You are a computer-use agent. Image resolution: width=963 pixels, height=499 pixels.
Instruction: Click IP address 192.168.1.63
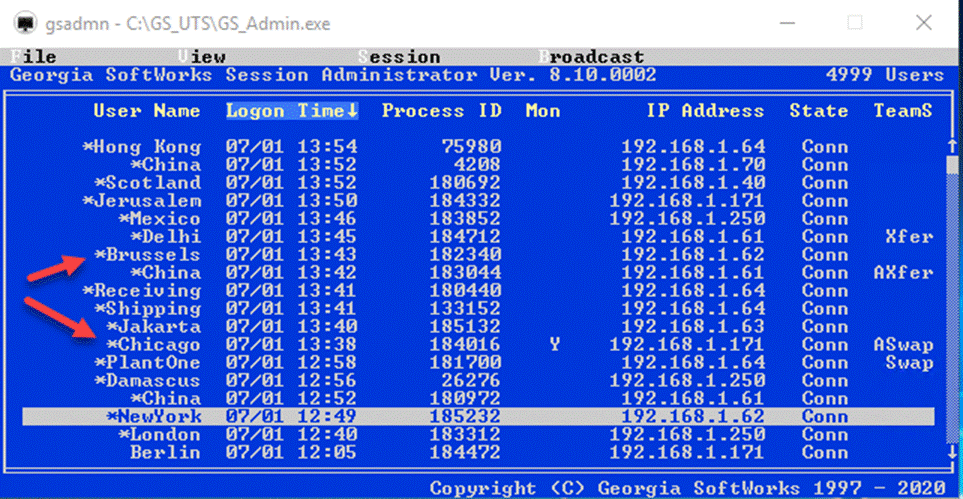[693, 327]
